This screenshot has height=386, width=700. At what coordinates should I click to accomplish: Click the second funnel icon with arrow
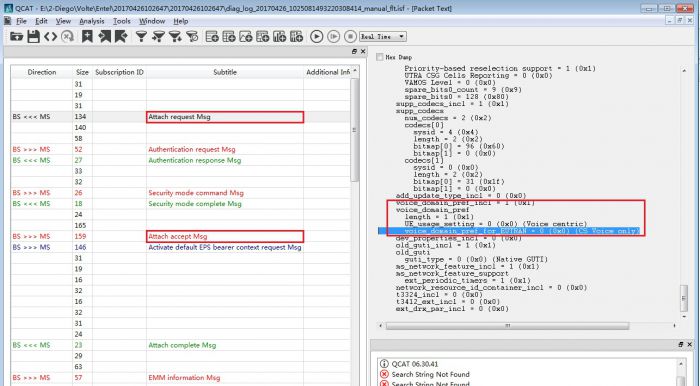click(x=158, y=37)
